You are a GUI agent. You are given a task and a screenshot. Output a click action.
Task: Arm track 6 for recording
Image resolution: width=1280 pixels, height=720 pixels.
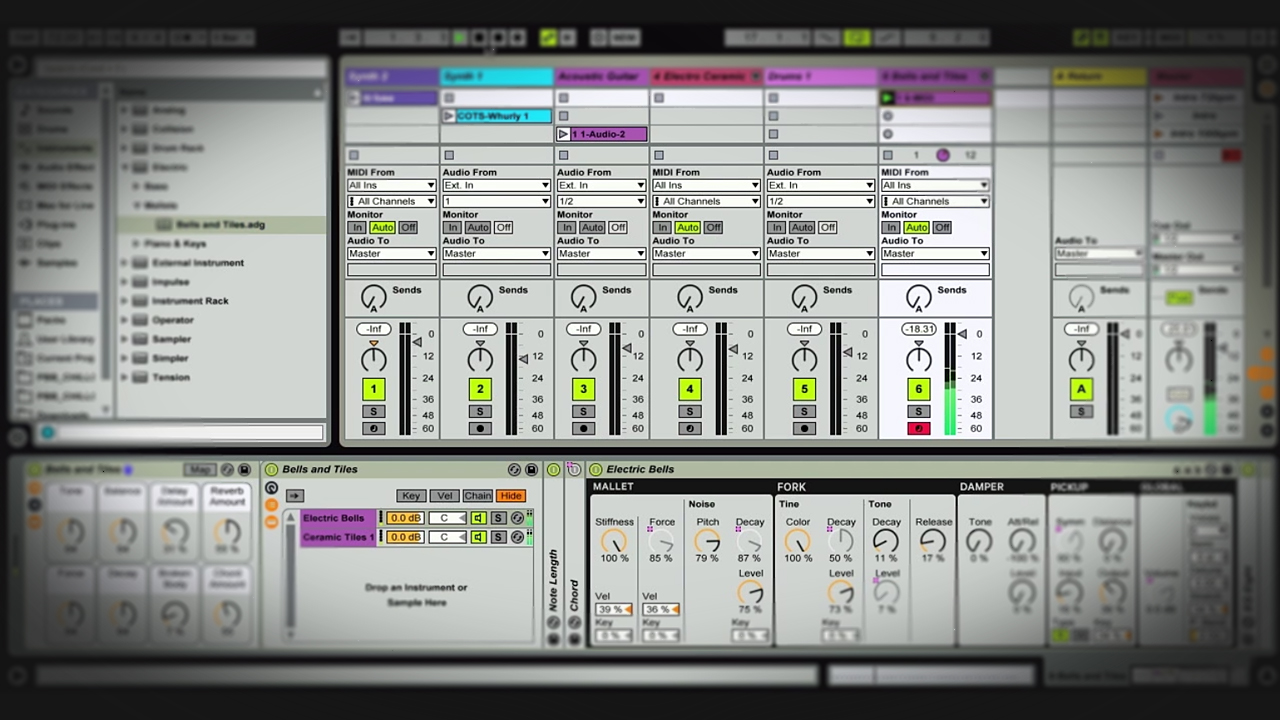(918, 429)
